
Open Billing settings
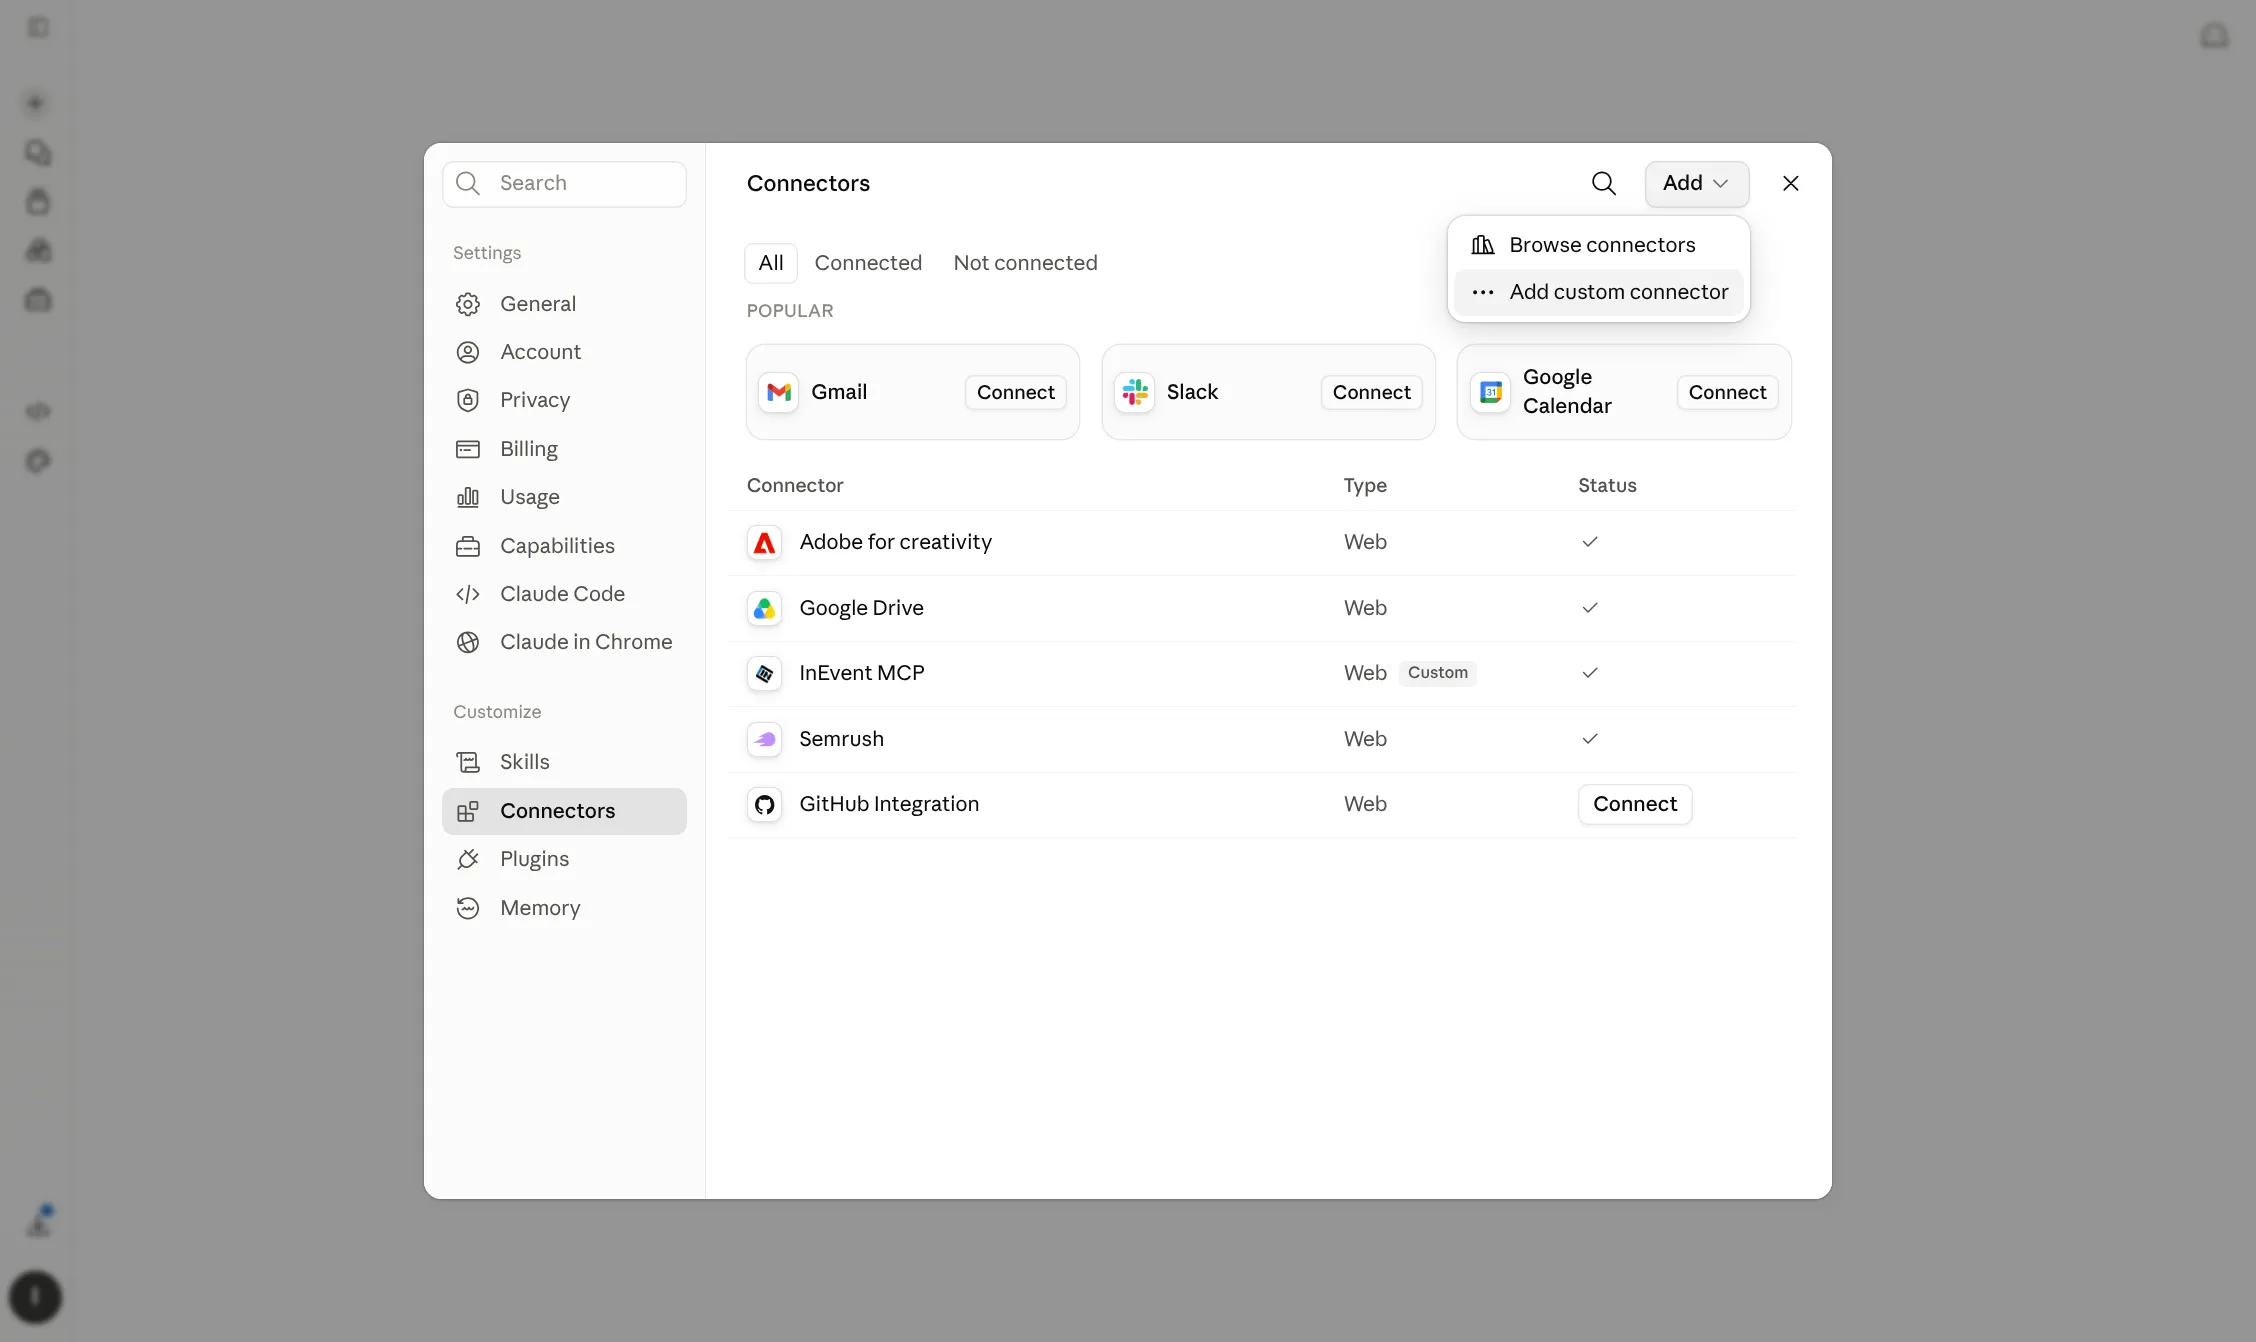[564, 449]
